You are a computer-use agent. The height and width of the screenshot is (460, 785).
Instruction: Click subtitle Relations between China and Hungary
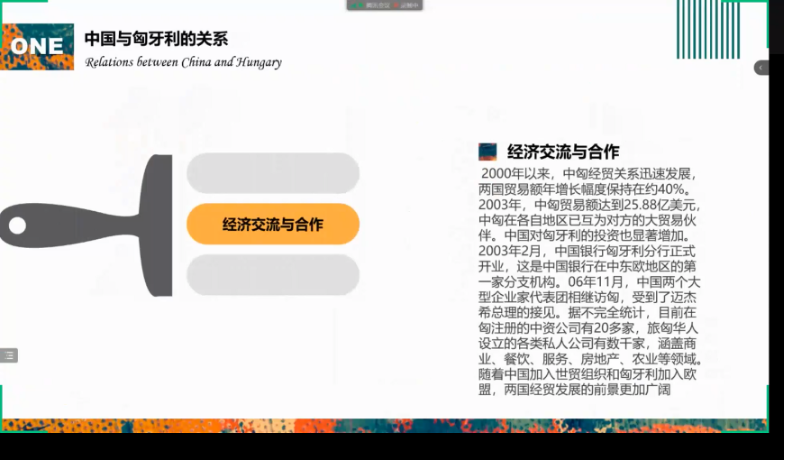[x=183, y=62]
